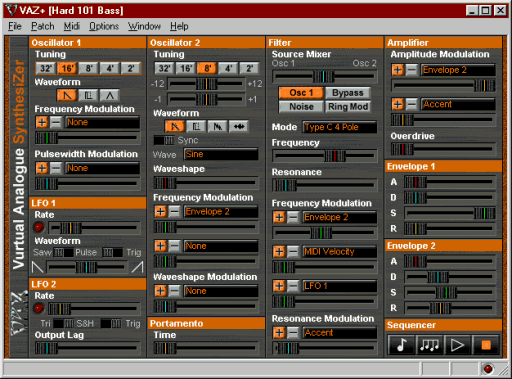
Task: Select Oscillator 2 pulse waveform icon
Action: [196, 126]
